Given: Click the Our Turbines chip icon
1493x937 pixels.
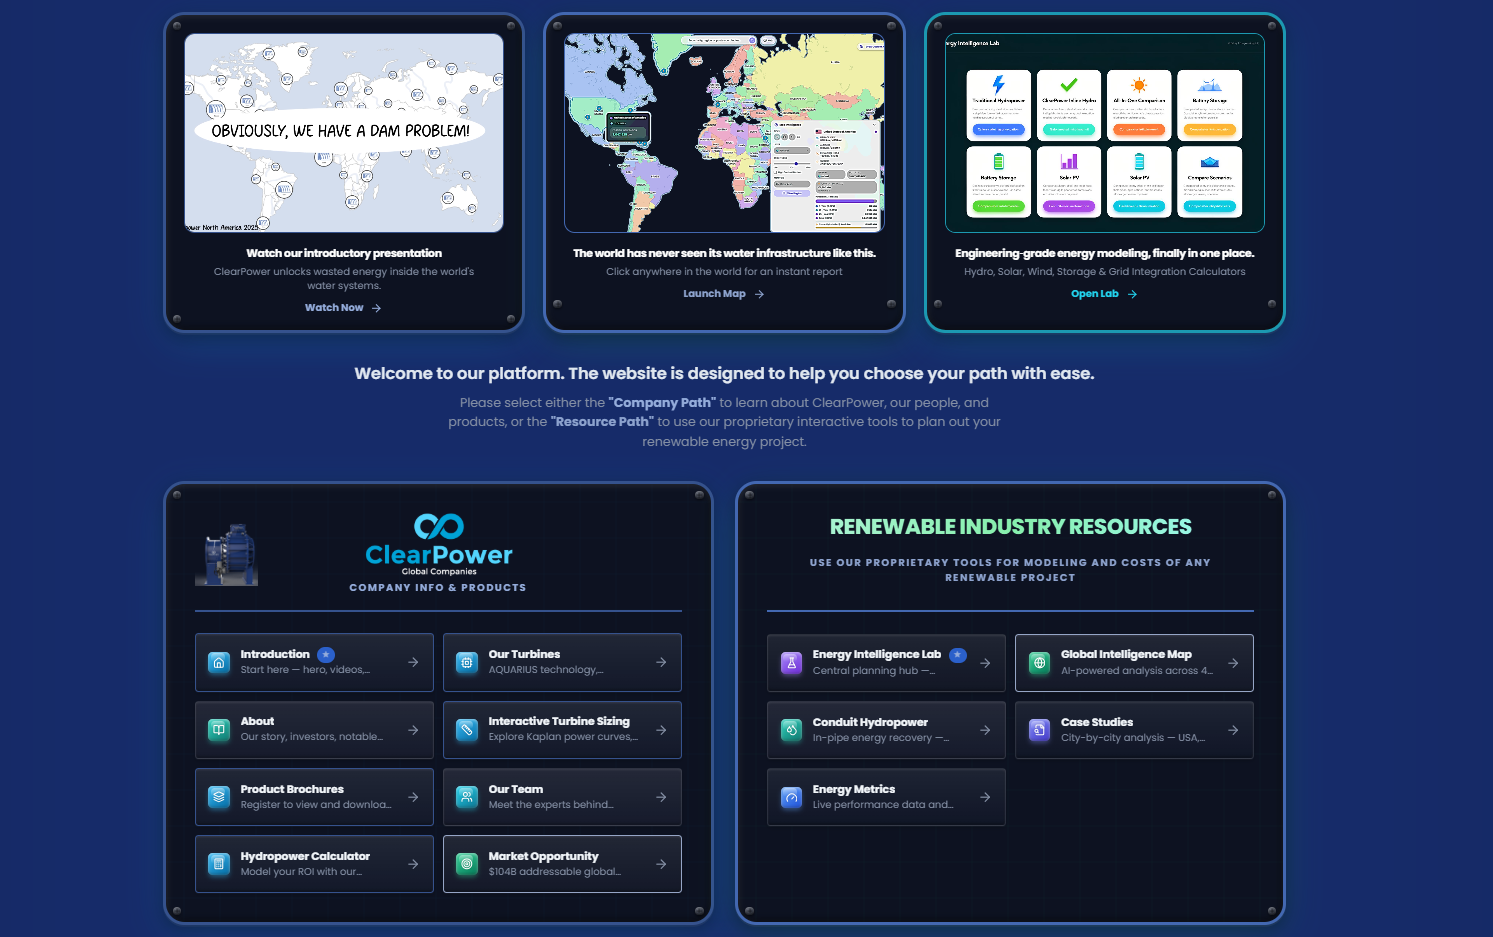Looking at the screenshot, I should coord(467,662).
